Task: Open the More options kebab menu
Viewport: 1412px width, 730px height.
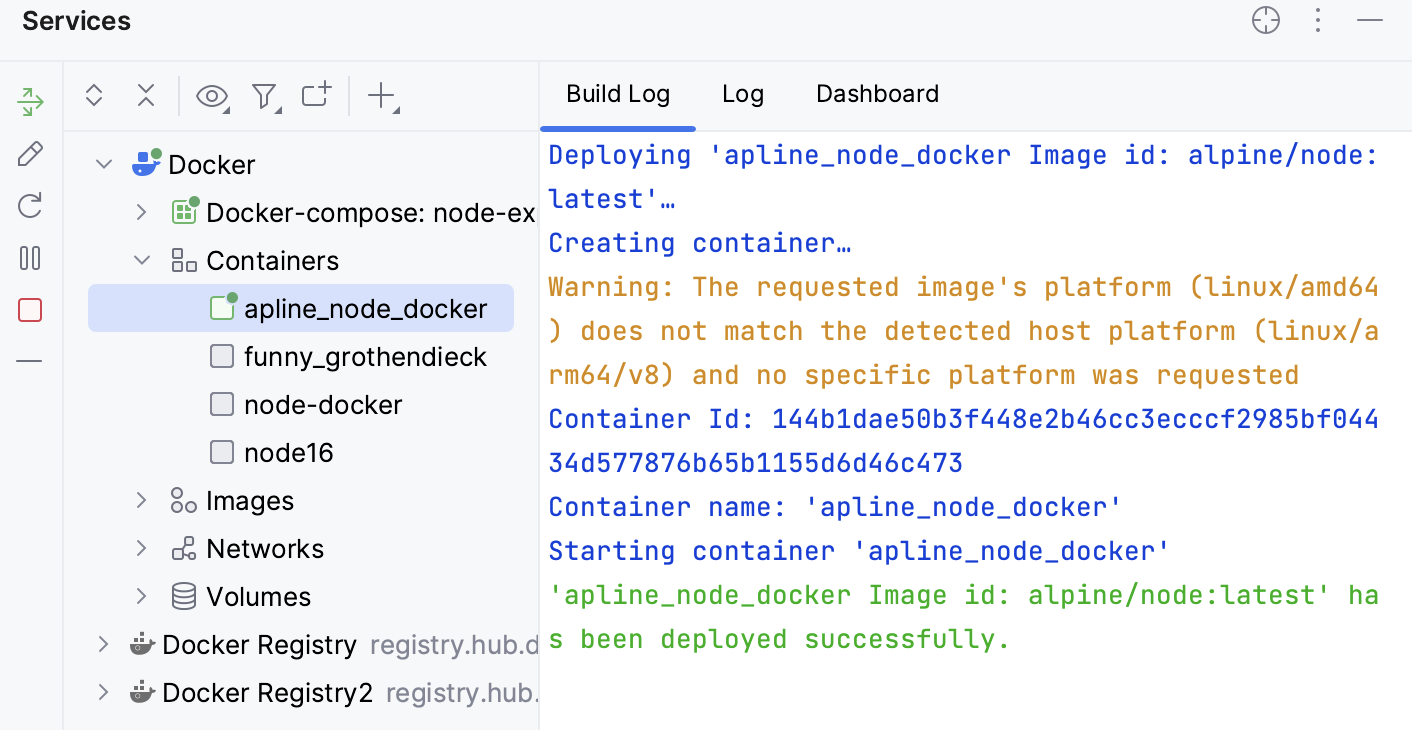Action: (x=1318, y=20)
